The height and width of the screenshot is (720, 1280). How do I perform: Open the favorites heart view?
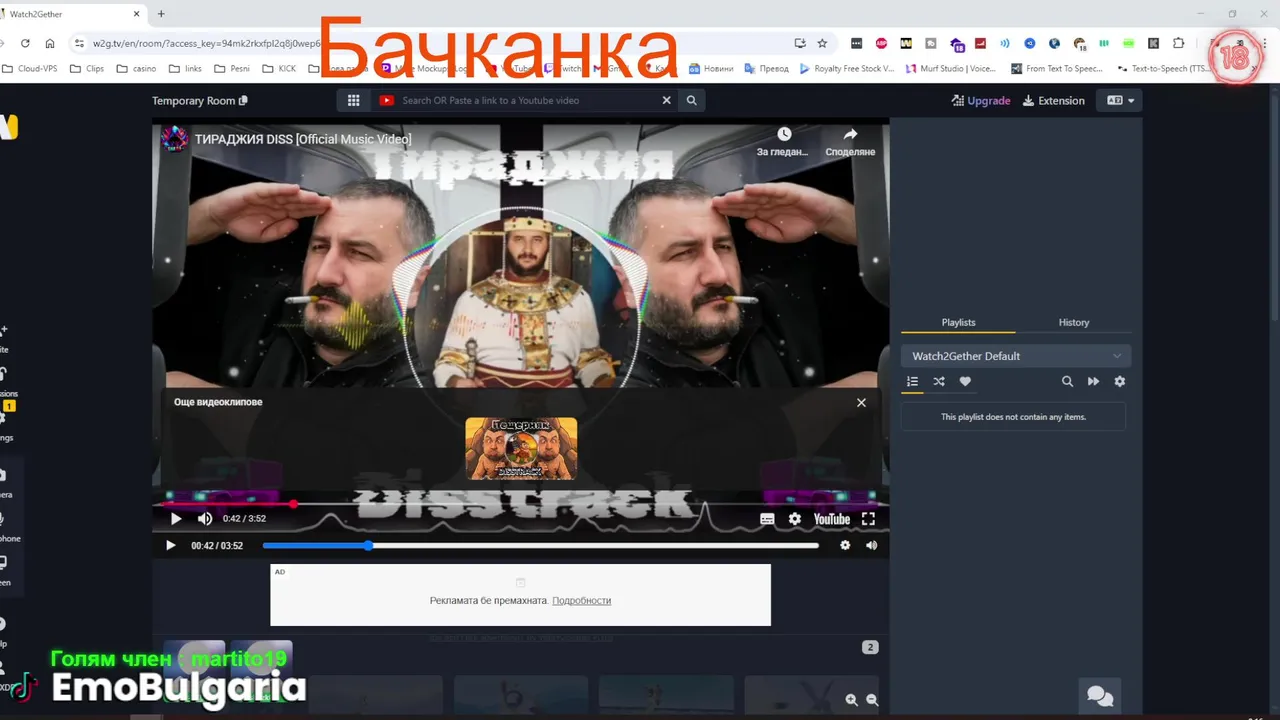click(x=965, y=381)
